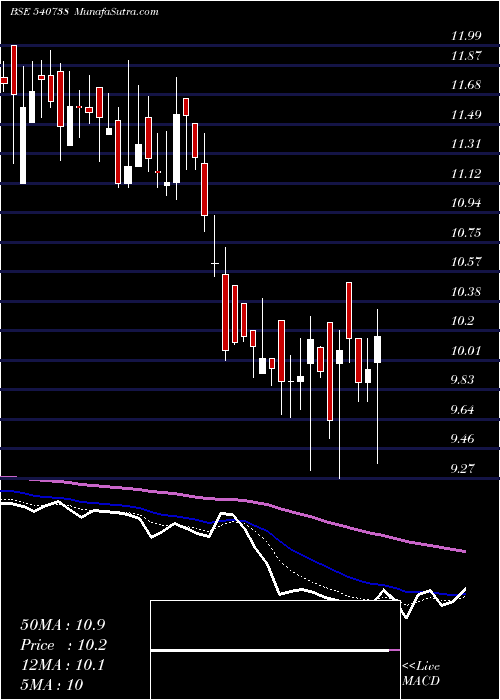
Task: Click the pink 50MA line
Action: [268, 504]
